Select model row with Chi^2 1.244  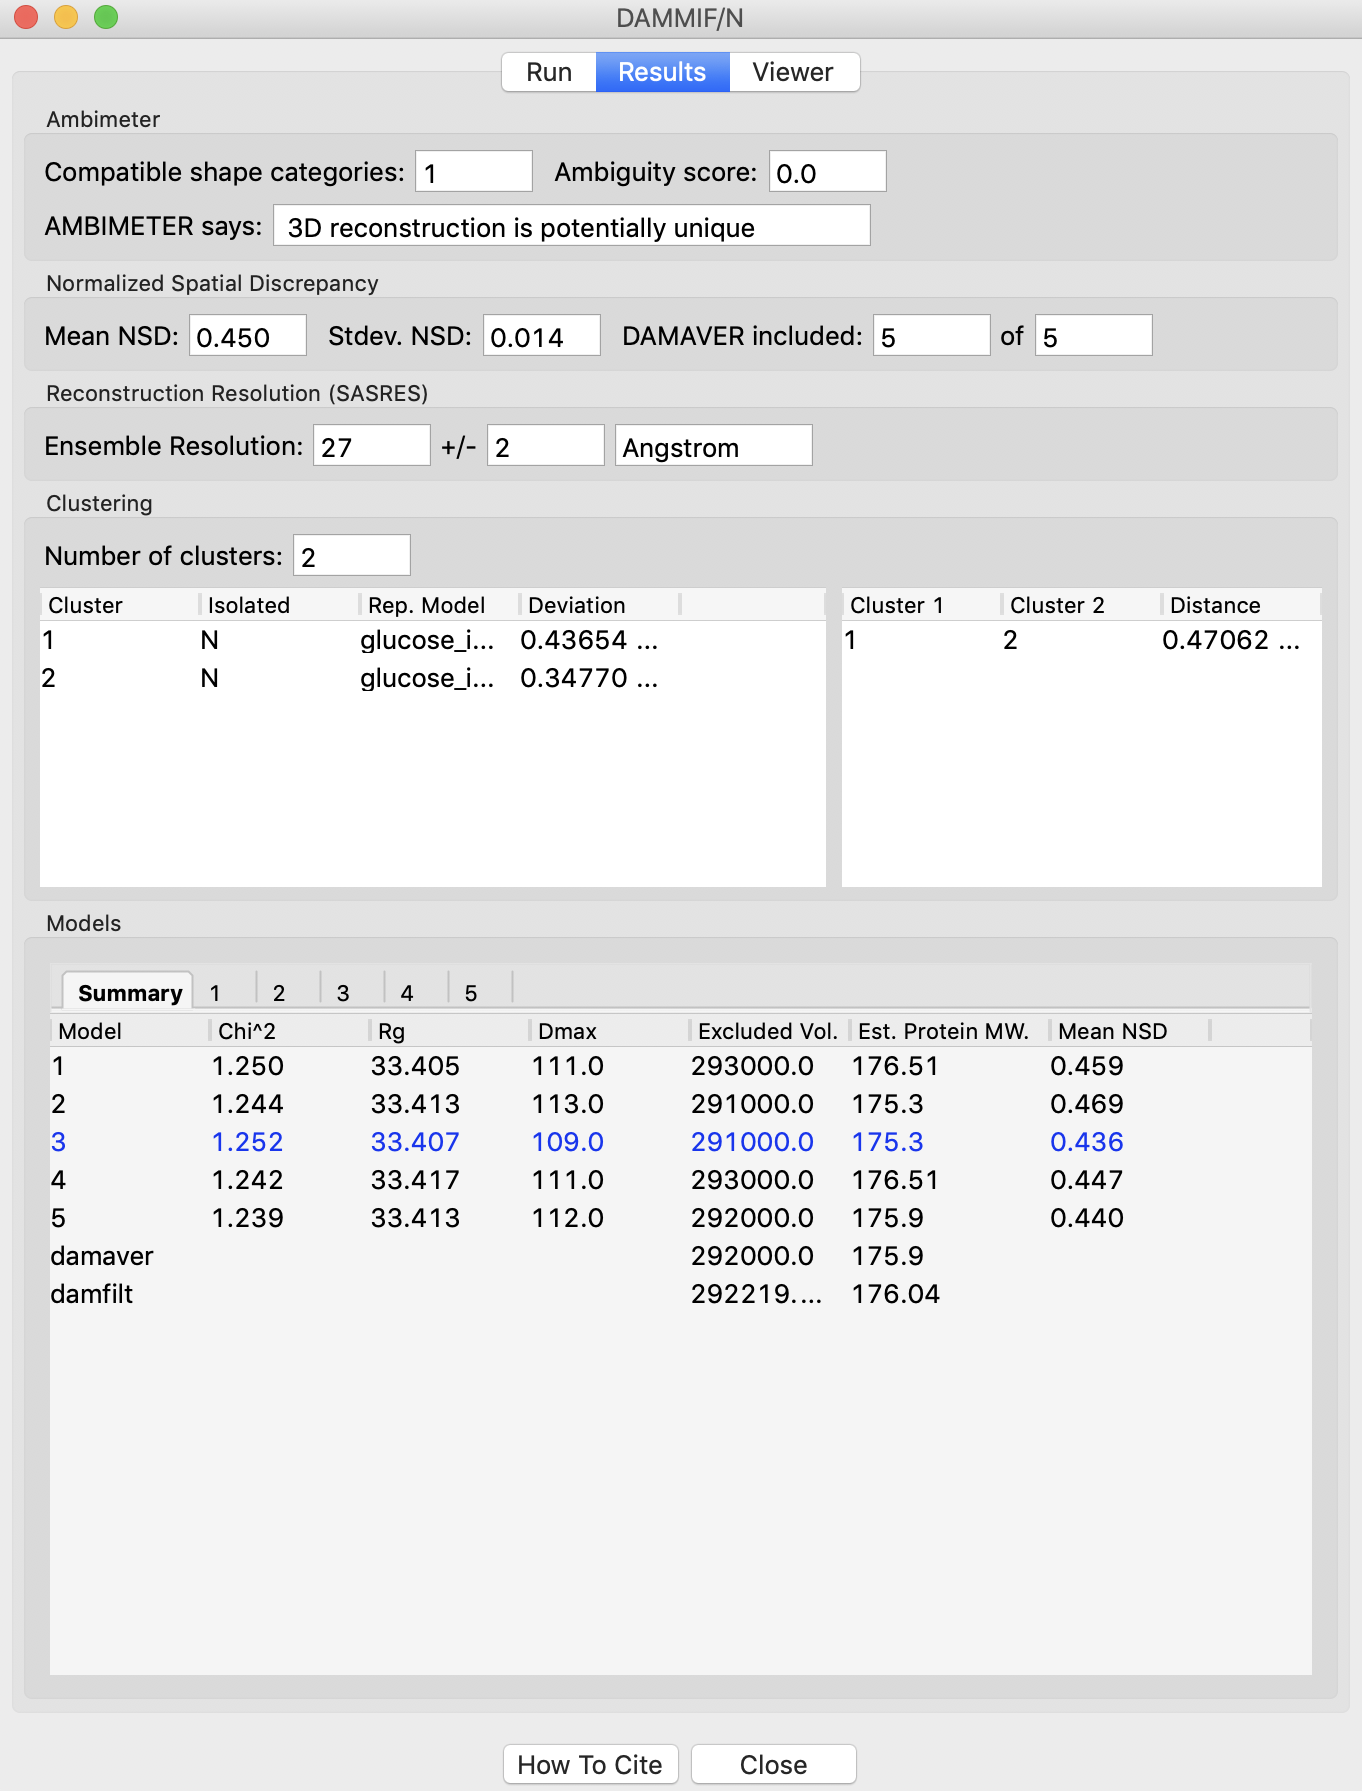[x=680, y=1104]
